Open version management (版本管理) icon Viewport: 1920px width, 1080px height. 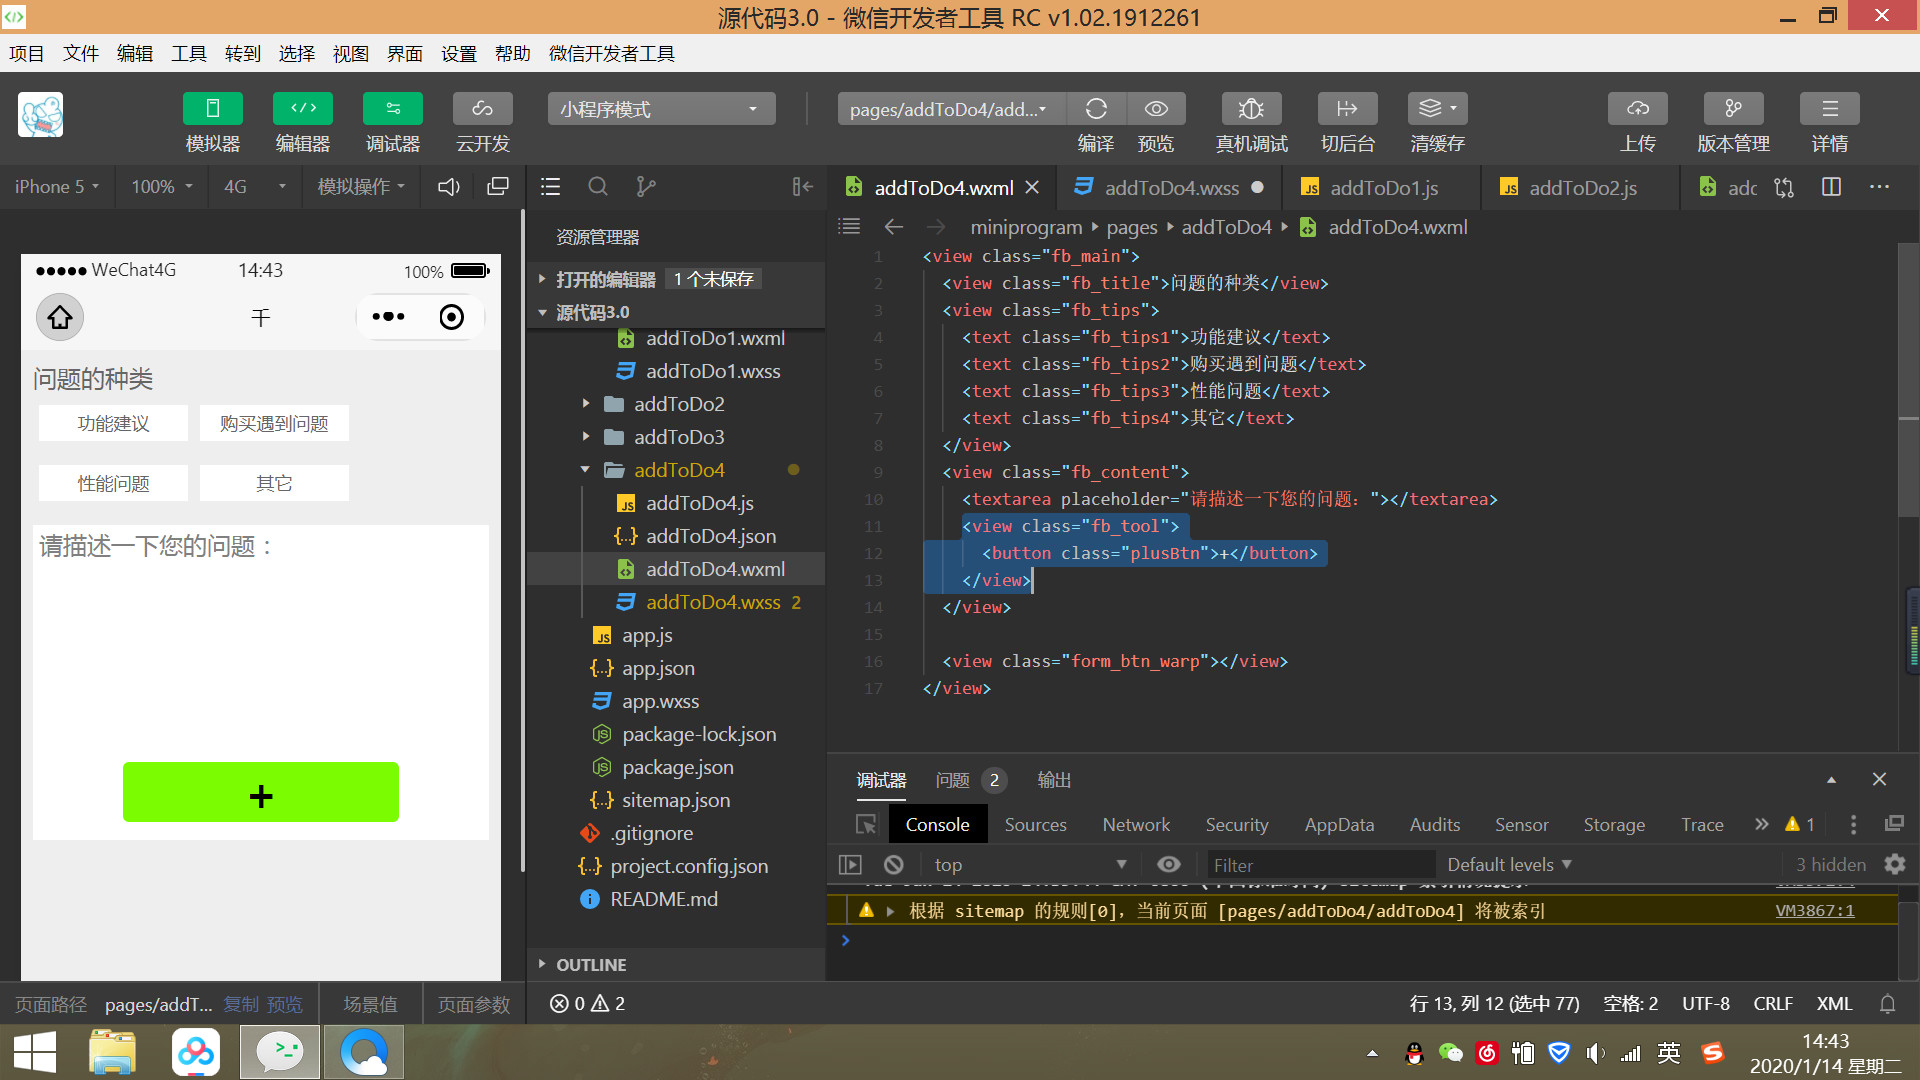coord(1733,109)
